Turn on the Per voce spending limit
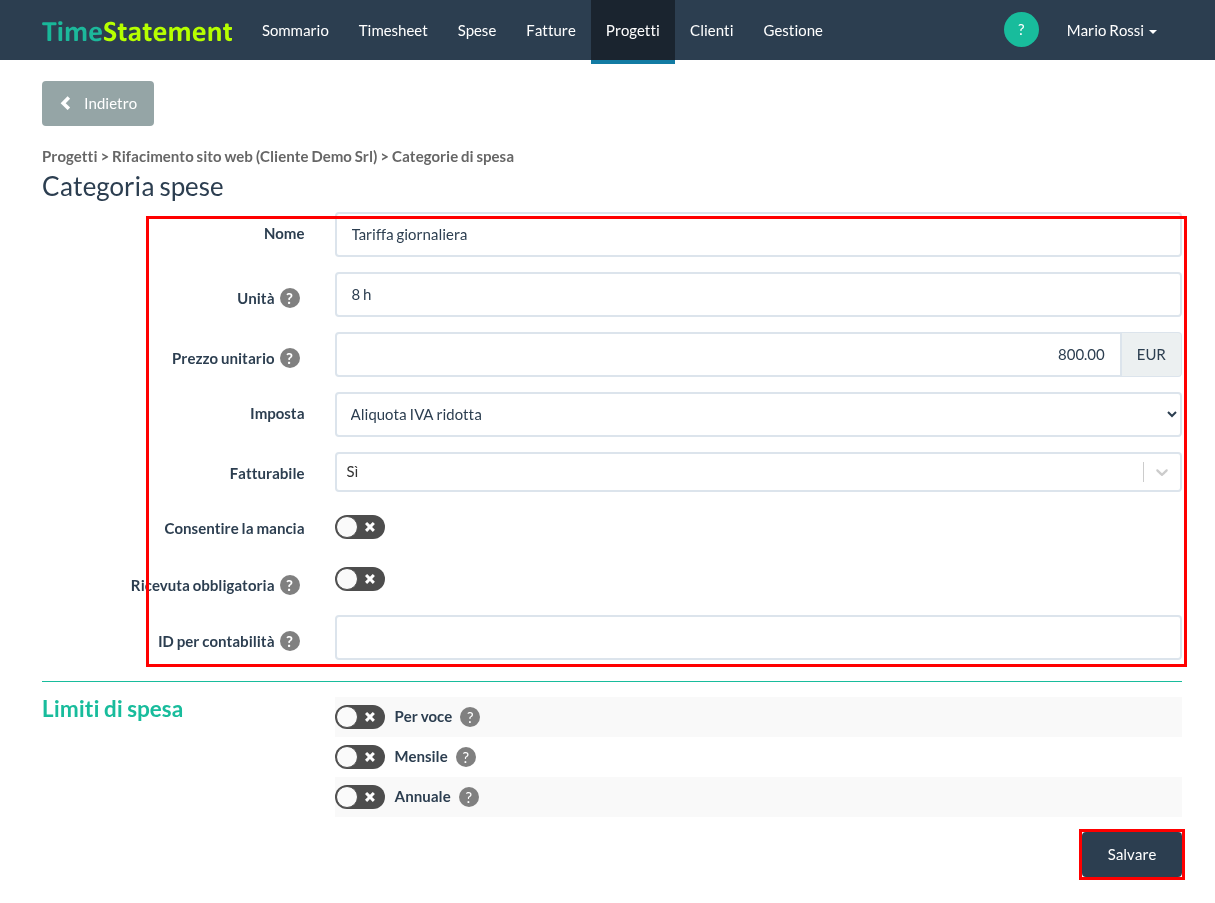The height and width of the screenshot is (903, 1215). point(360,717)
